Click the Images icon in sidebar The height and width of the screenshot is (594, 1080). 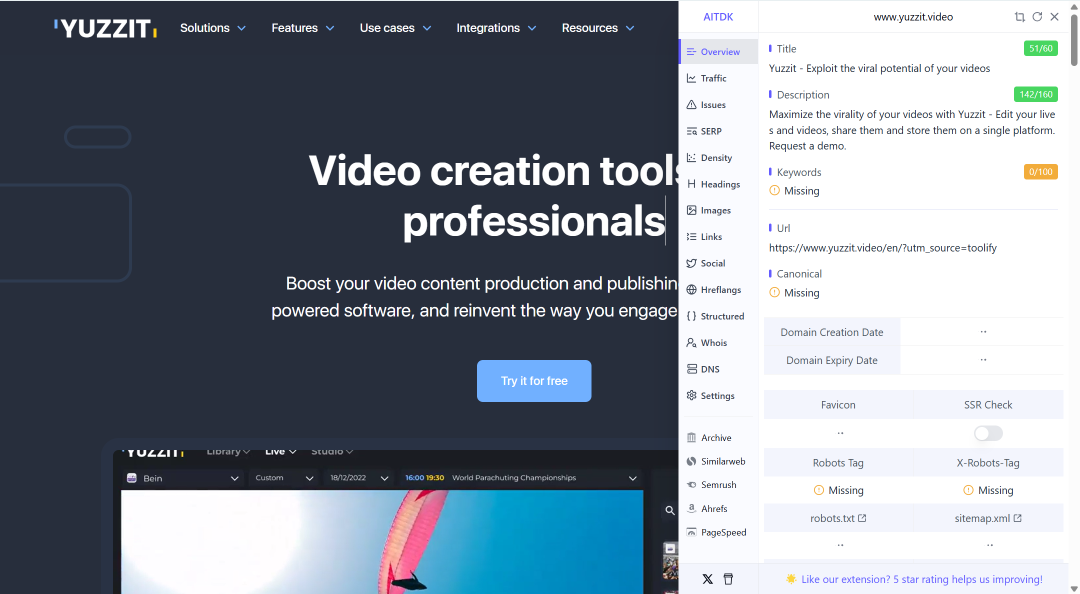click(692, 210)
